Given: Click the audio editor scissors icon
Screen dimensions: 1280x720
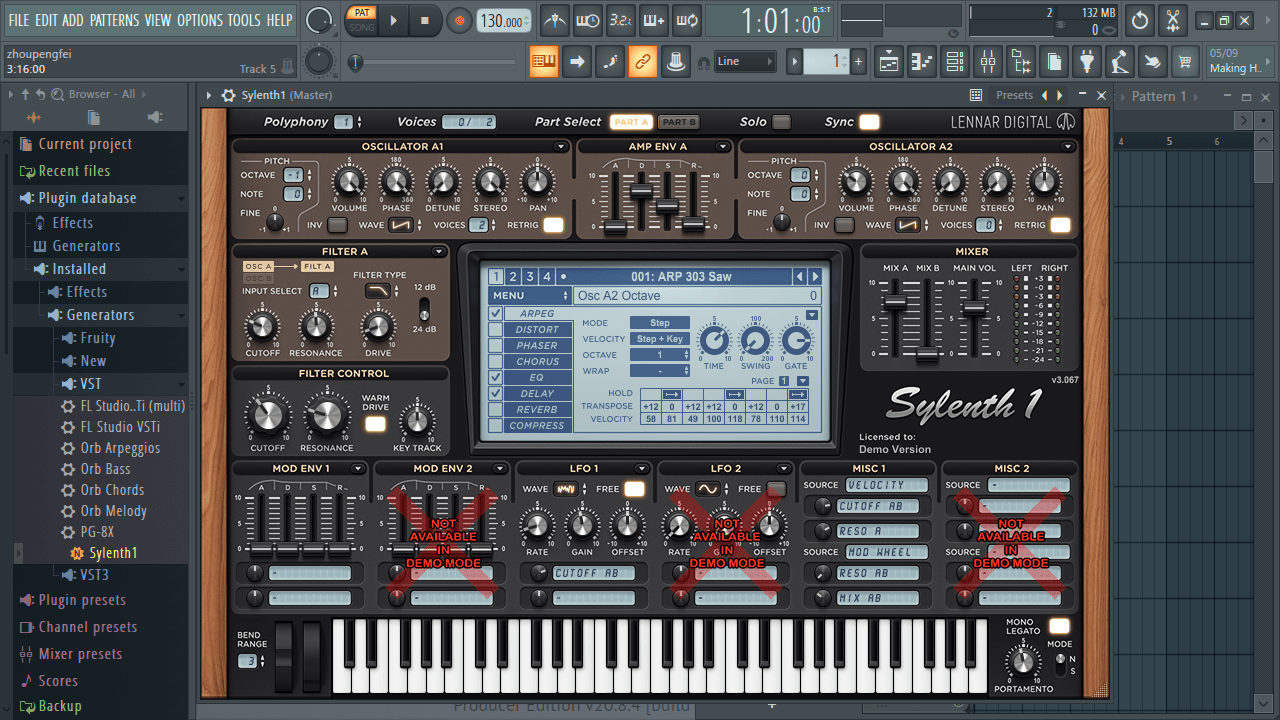Looking at the screenshot, I should (x=1173, y=20).
